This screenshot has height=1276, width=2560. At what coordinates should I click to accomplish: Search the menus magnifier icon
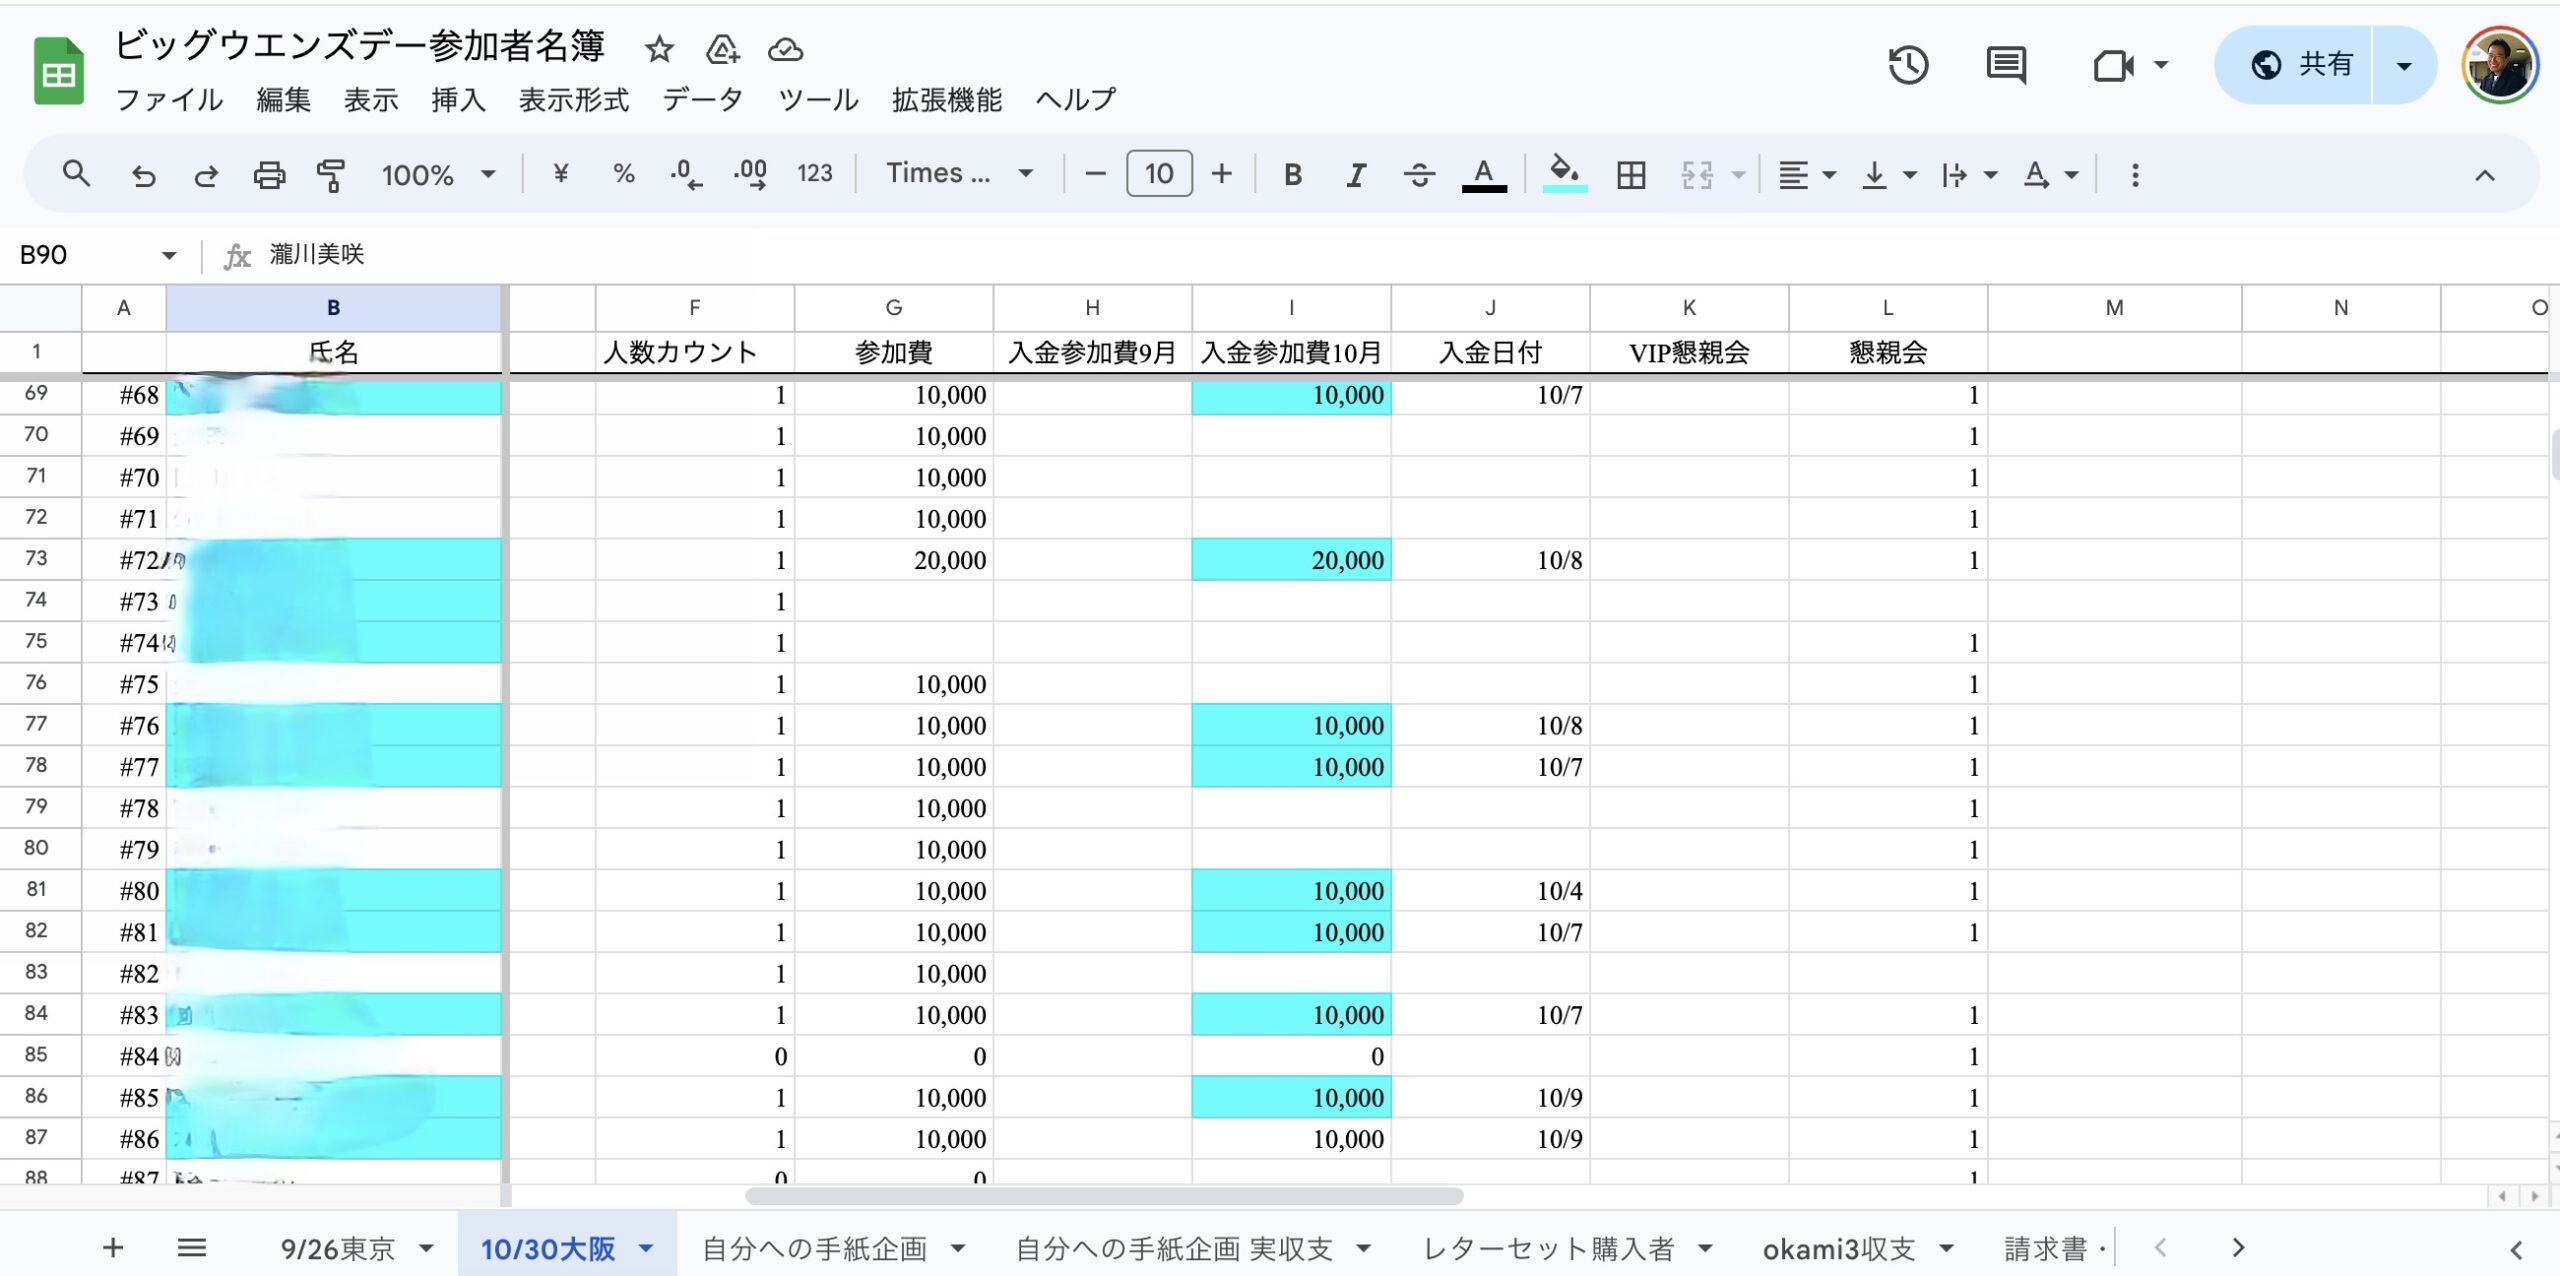pos(76,175)
